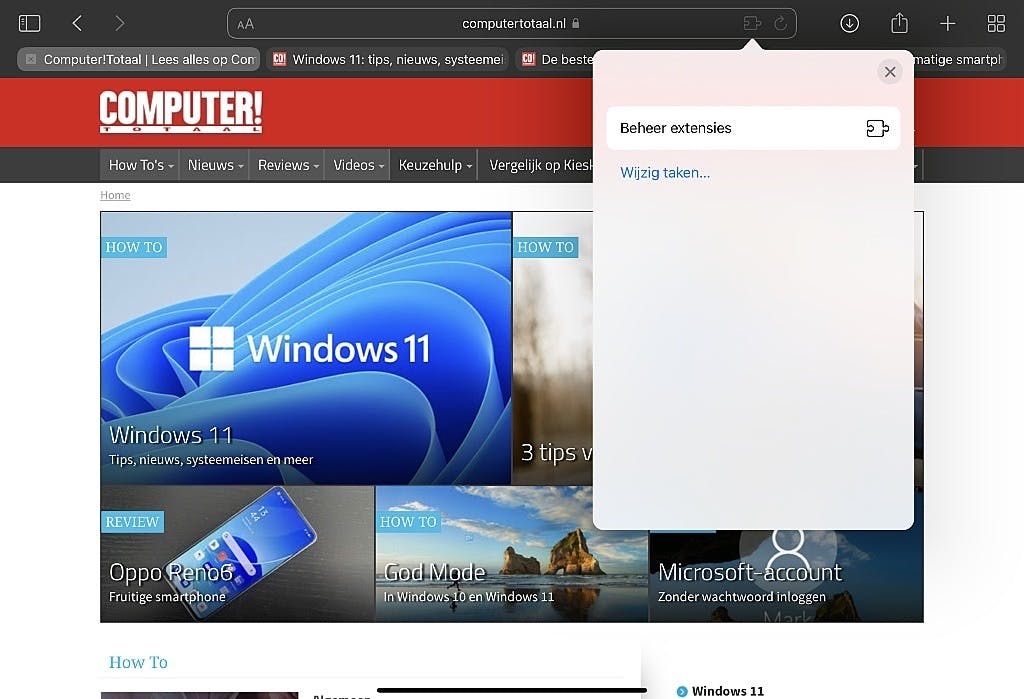Open Vergelijk op Kieskeurig menu item
The image size is (1024, 699).
[x=541, y=165]
